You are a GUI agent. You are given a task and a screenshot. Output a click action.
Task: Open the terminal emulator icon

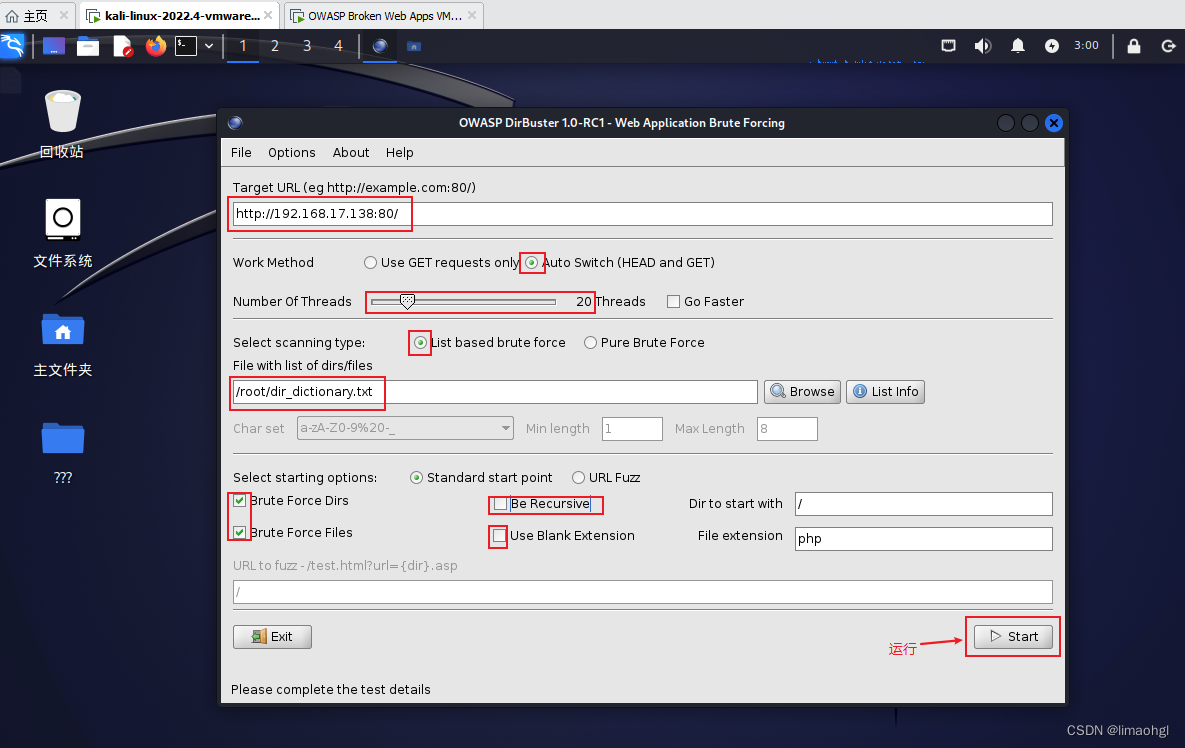click(x=186, y=46)
